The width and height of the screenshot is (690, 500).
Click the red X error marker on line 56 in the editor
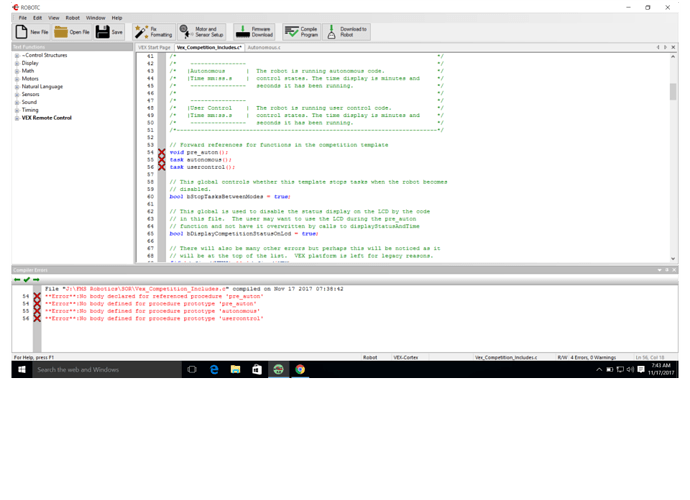pos(161,167)
